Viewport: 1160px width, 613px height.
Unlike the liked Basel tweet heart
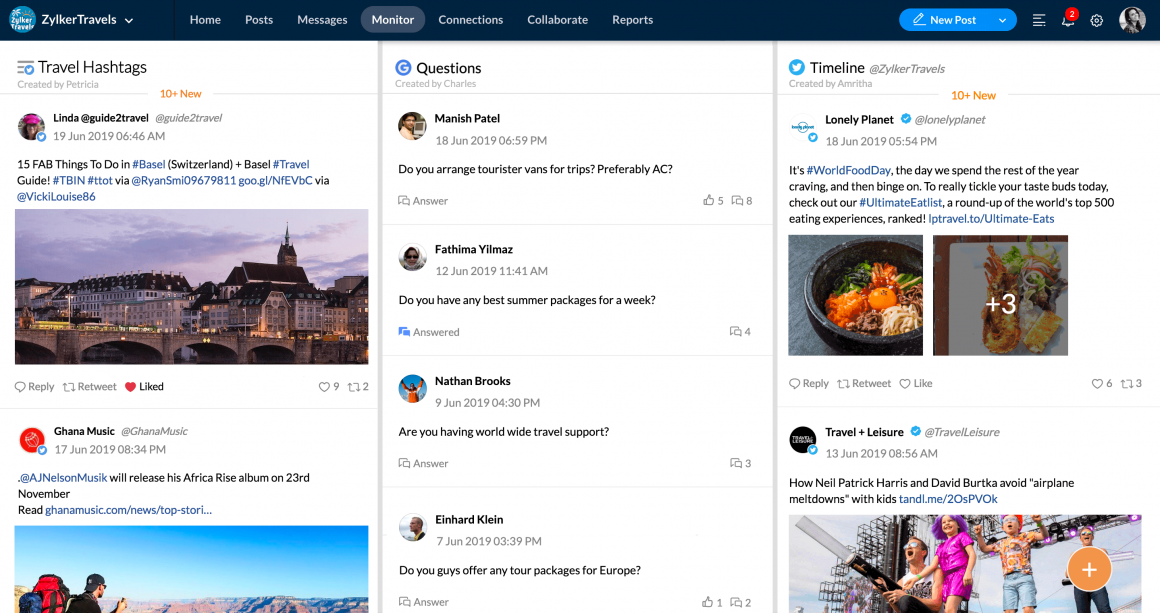(x=131, y=387)
